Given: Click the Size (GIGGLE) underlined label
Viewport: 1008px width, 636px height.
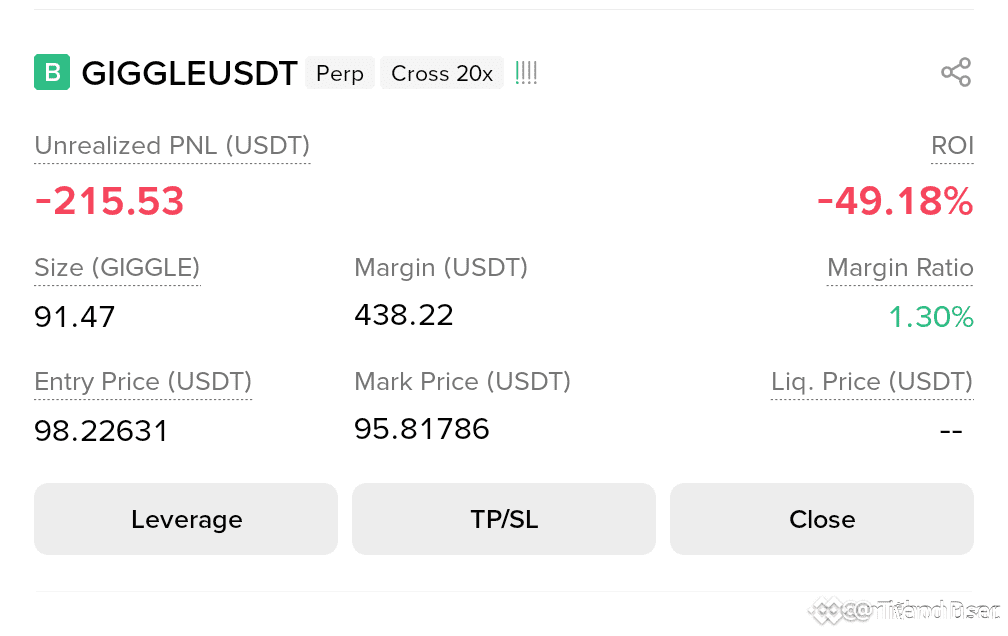Looking at the screenshot, I should 117,268.
